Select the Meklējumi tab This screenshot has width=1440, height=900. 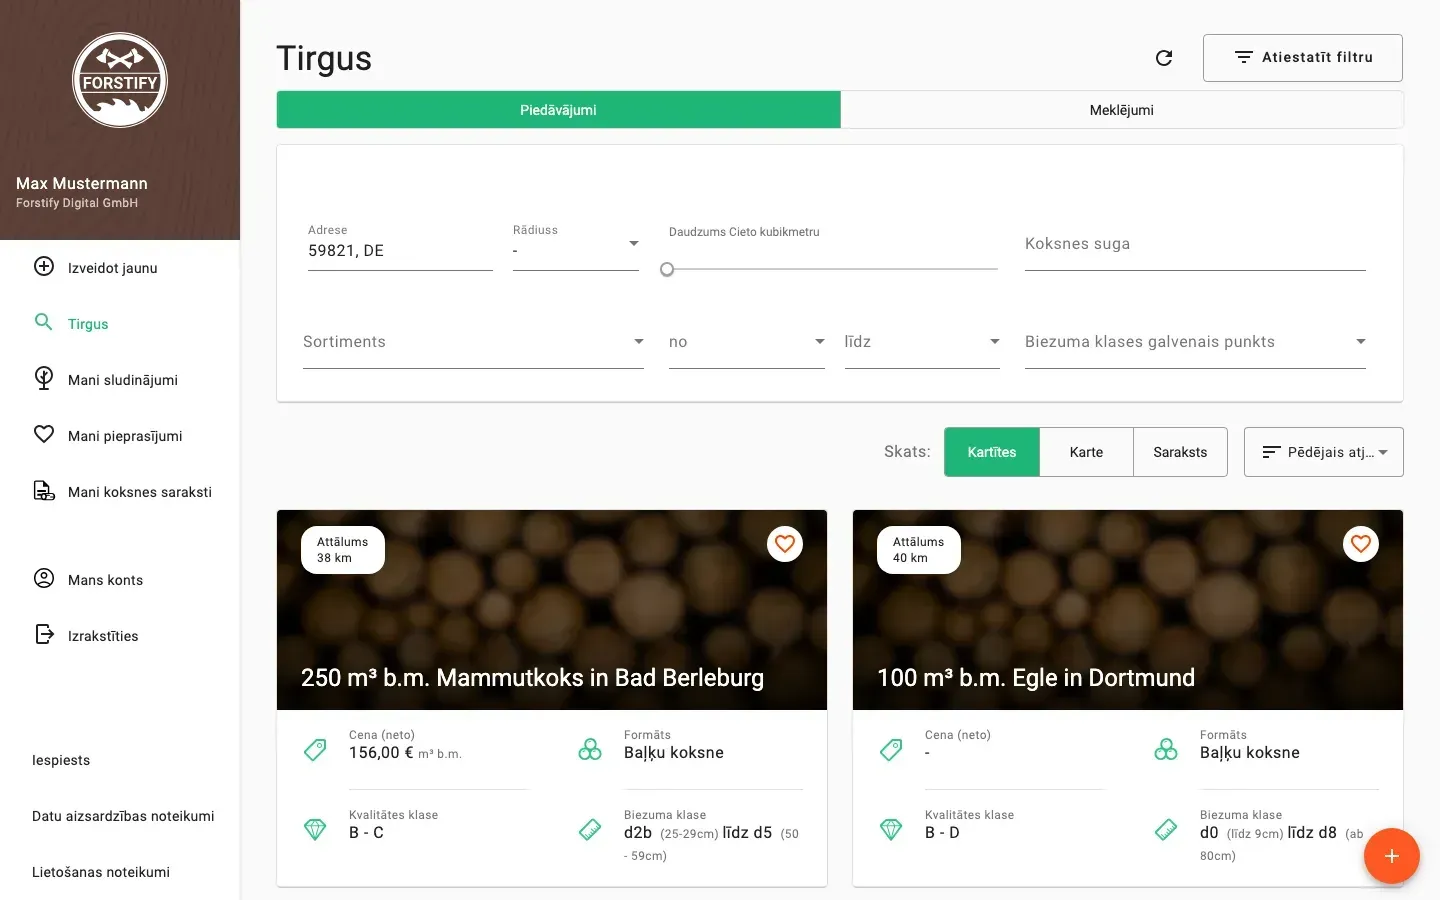point(1122,110)
